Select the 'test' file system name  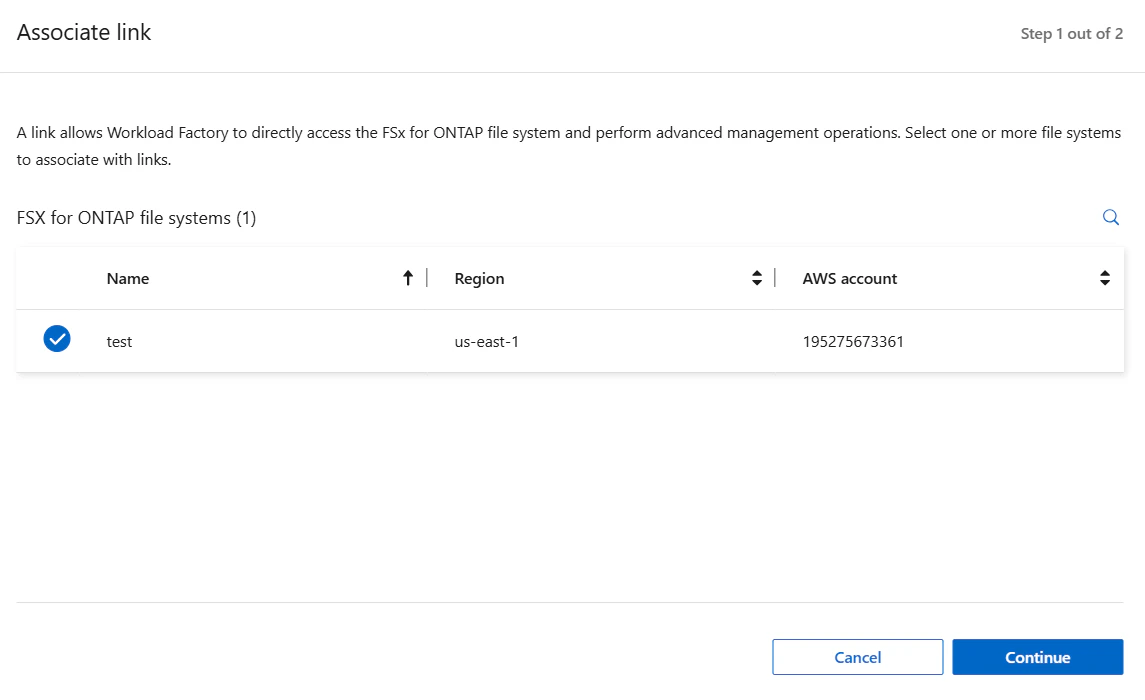(x=119, y=342)
